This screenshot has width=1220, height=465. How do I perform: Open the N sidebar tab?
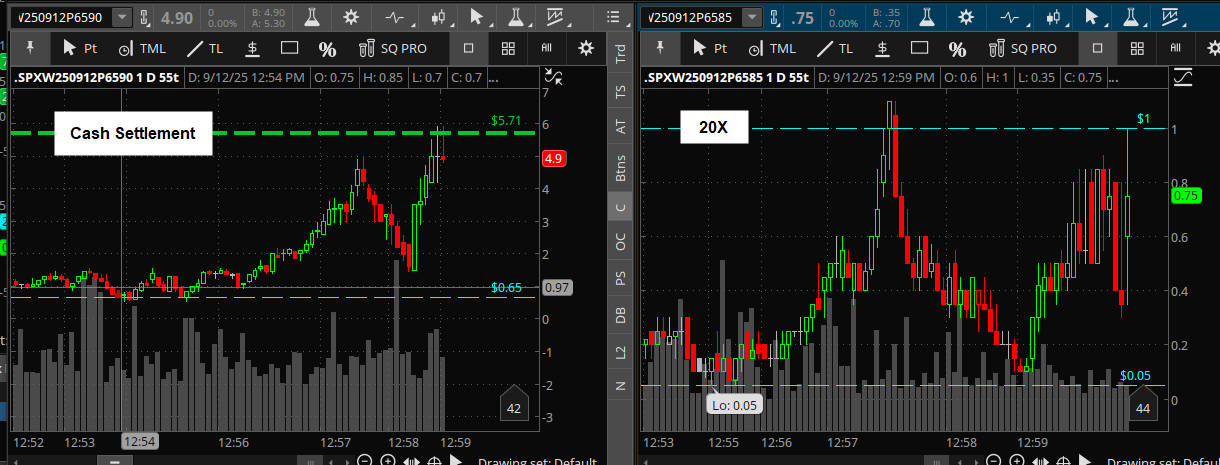[621, 385]
